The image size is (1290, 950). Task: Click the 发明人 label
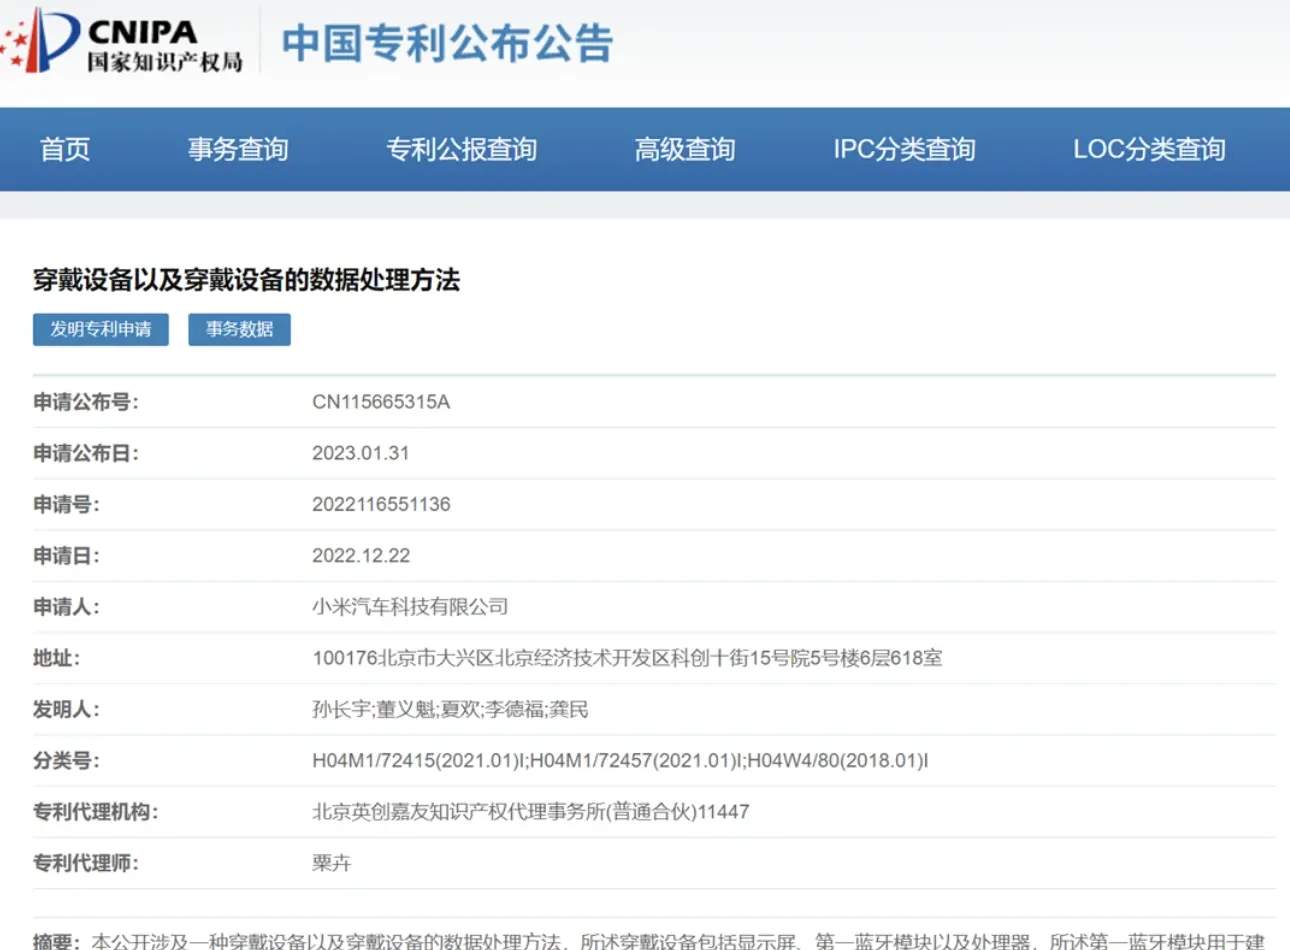coord(66,709)
